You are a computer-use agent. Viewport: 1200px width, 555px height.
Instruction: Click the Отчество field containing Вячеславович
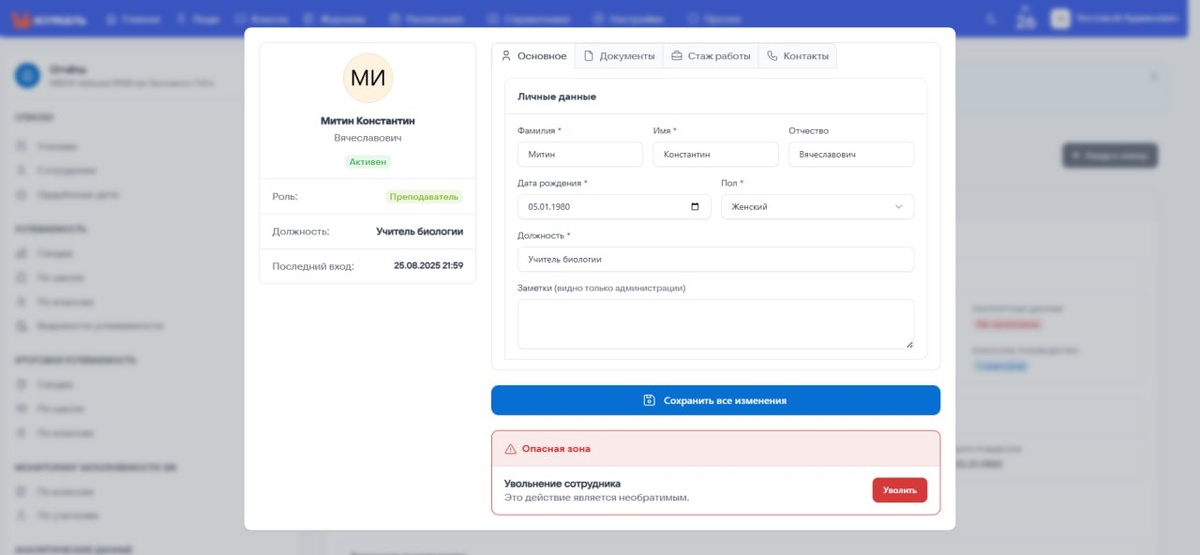[851, 154]
